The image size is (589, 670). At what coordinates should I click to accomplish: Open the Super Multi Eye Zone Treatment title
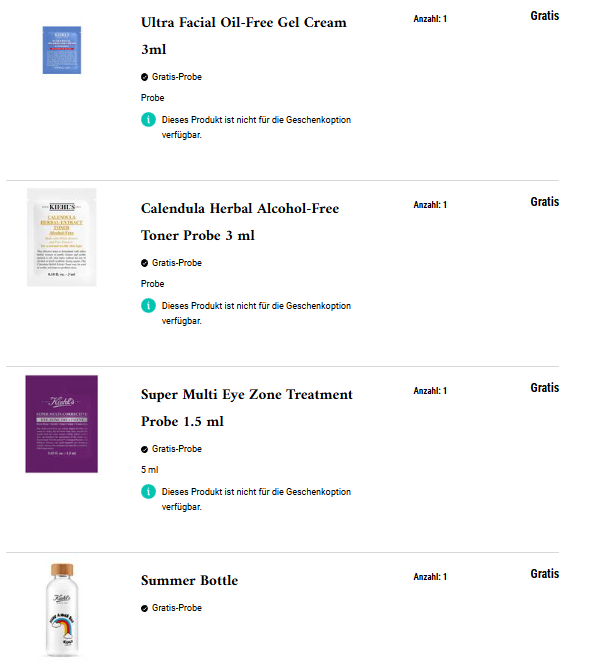click(247, 408)
